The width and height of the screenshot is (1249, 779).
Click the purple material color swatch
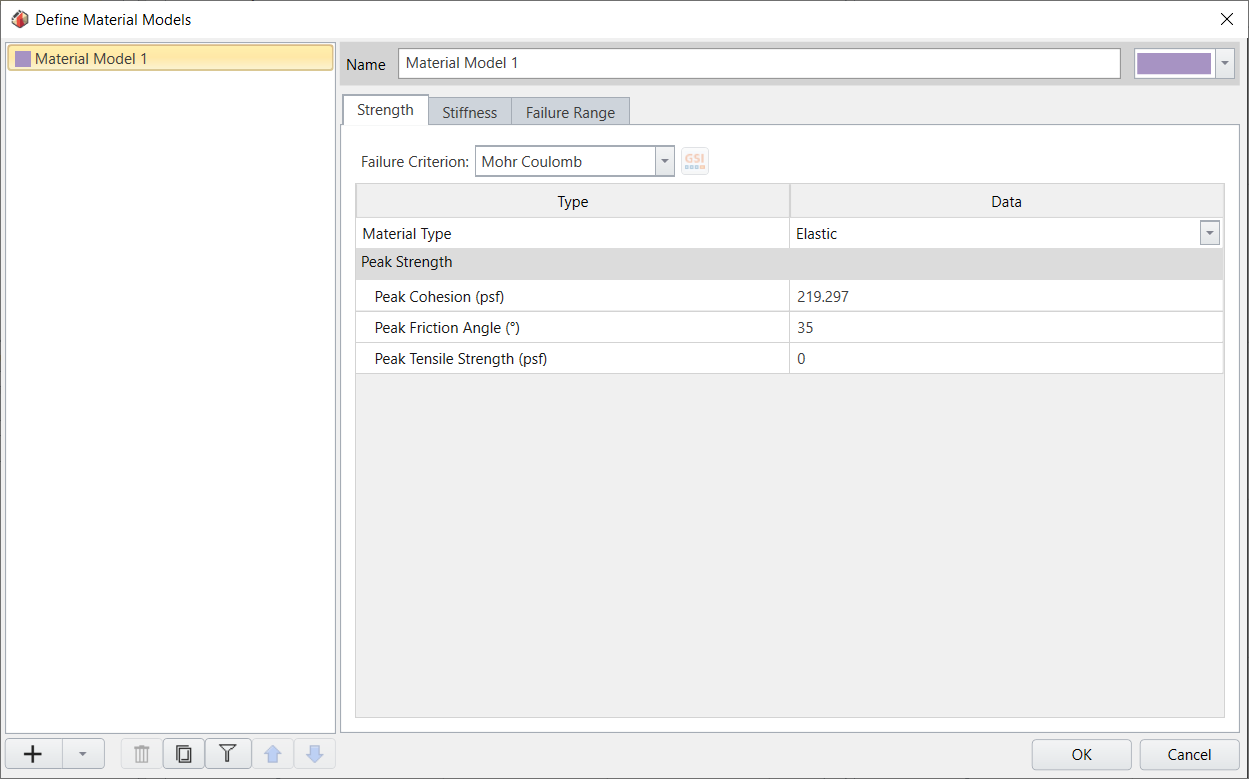point(1176,62)
